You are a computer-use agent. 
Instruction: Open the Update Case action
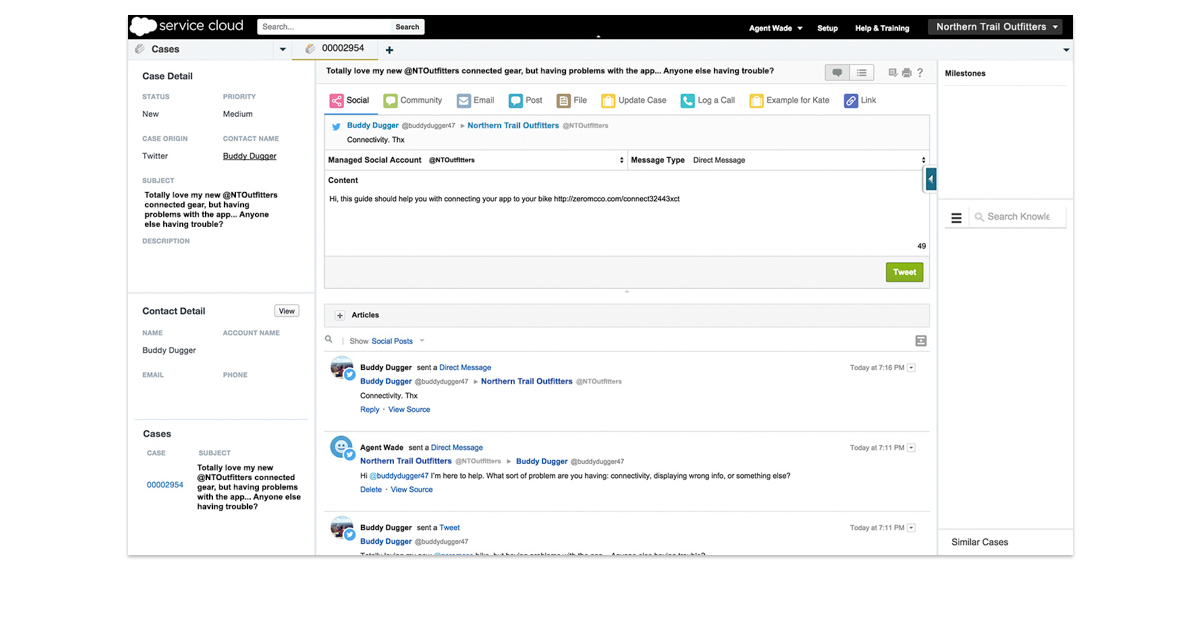(x=634, y=100)
